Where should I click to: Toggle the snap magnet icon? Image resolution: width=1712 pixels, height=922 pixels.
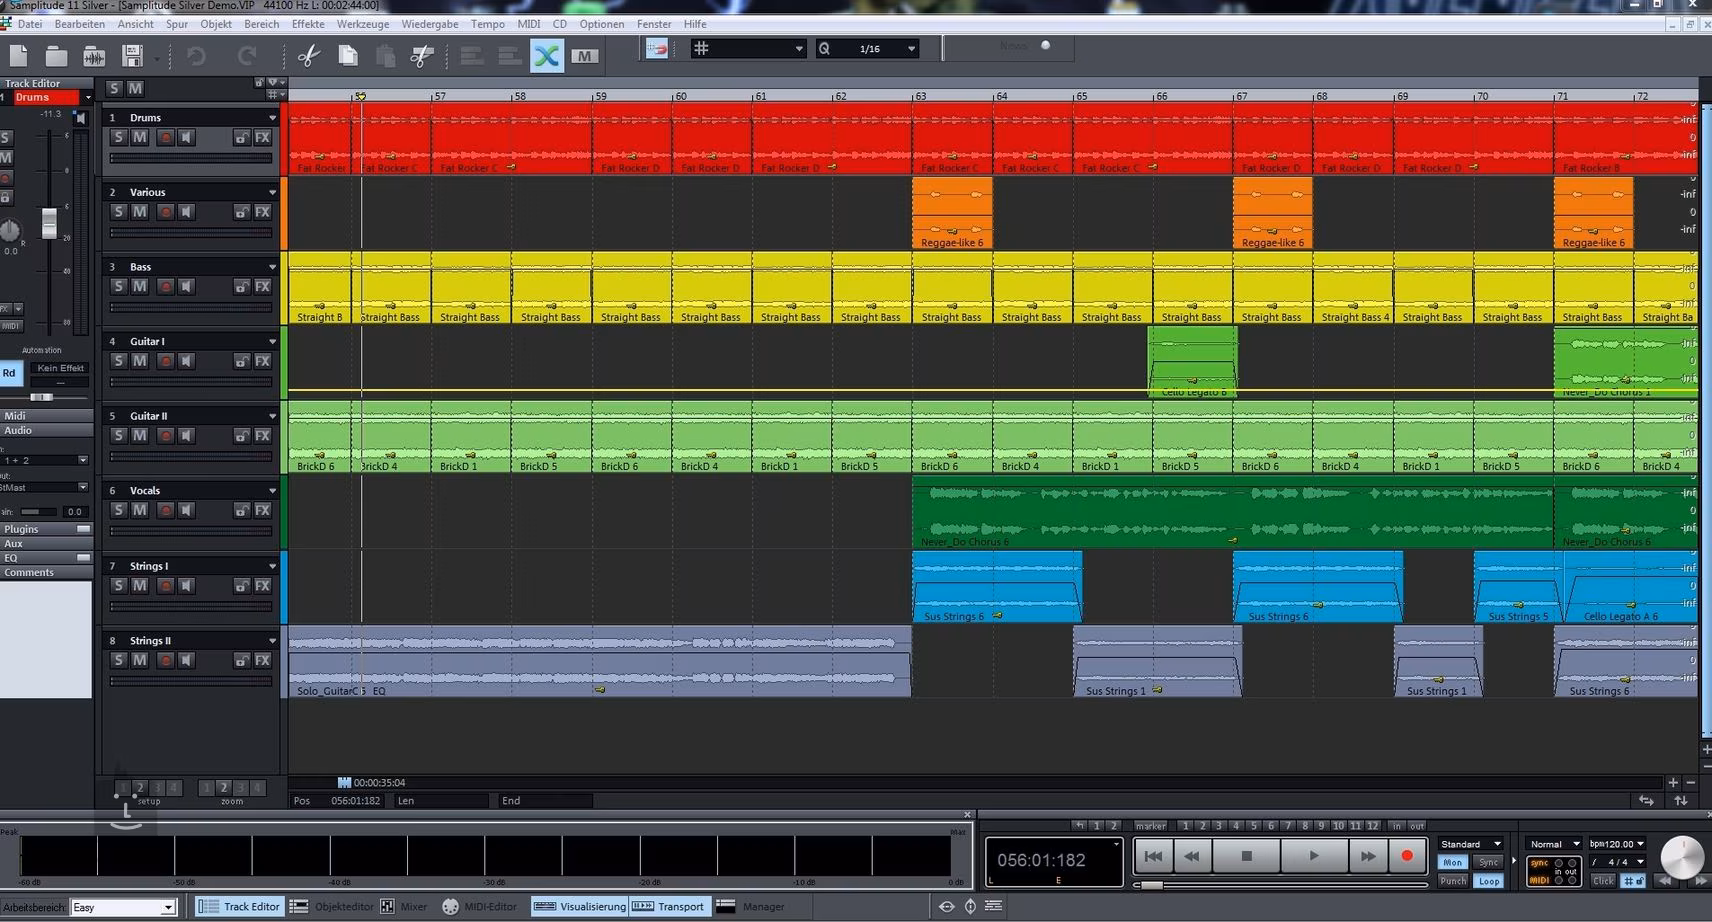[657, 48]
